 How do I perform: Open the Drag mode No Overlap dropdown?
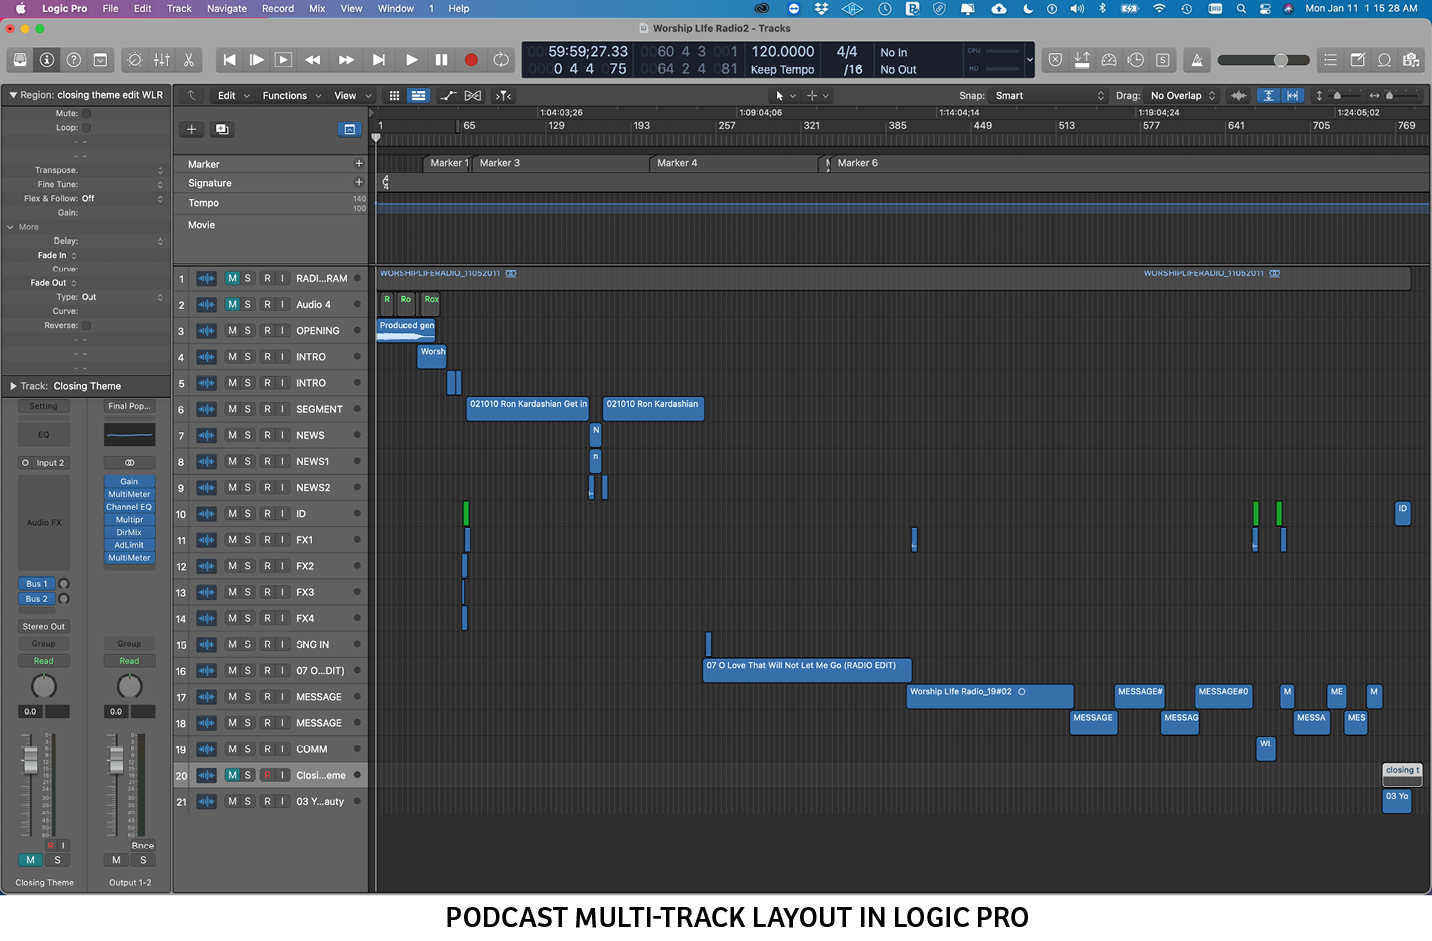1182,96
